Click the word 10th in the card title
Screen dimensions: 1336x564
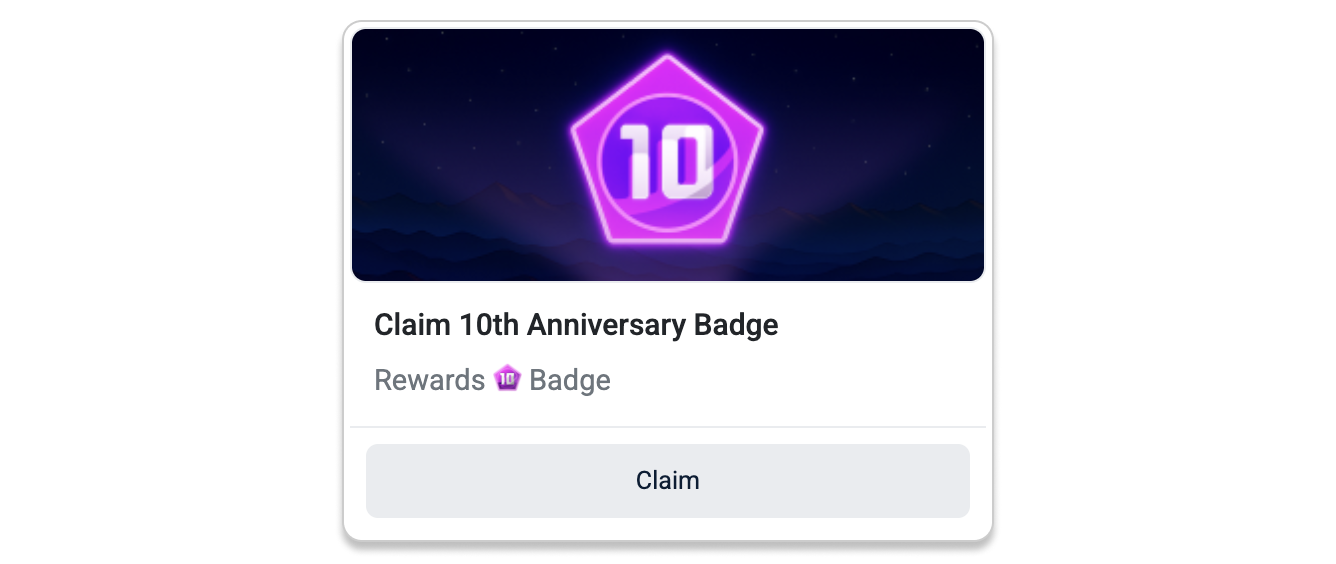coord(489,325)
